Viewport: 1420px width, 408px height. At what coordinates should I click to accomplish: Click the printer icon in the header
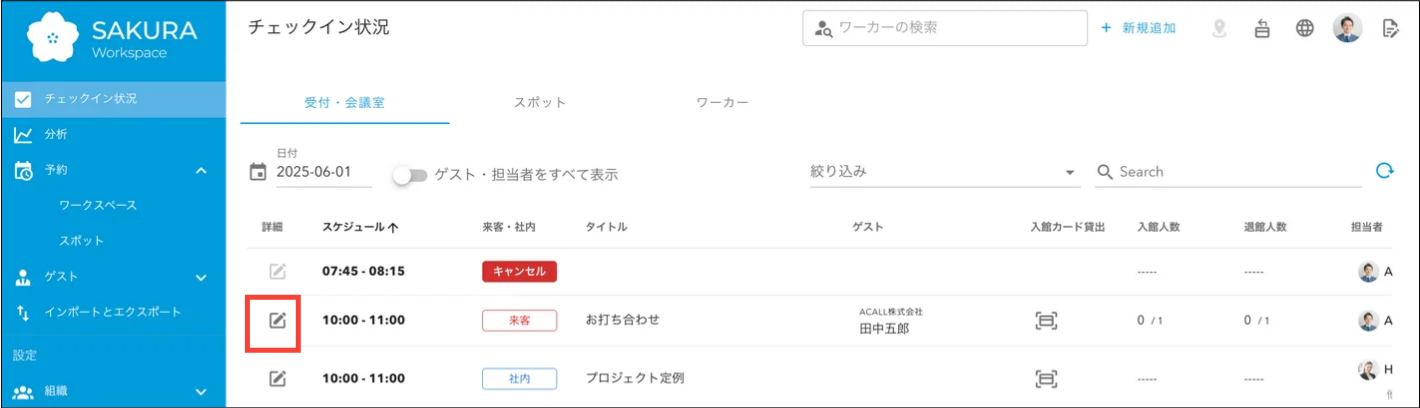(x=1262, y=28)
